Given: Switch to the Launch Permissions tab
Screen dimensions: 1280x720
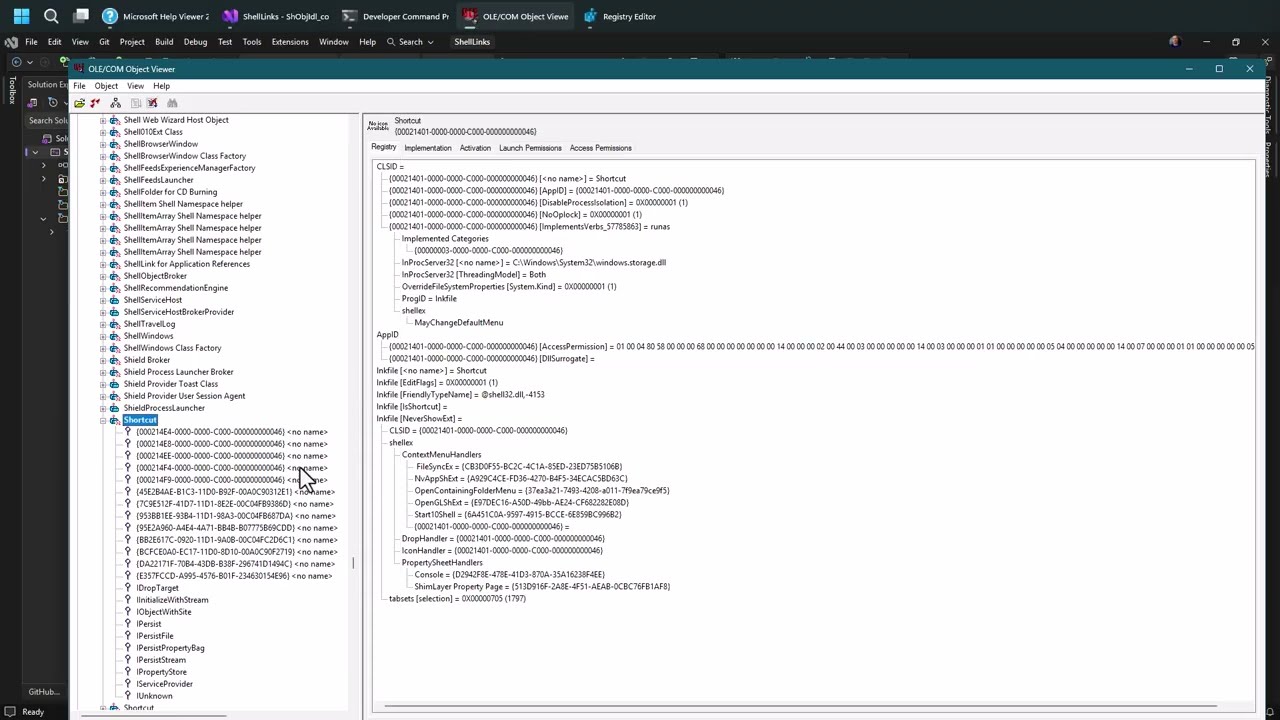Looking at the screenshot, I should coord(530,148).
